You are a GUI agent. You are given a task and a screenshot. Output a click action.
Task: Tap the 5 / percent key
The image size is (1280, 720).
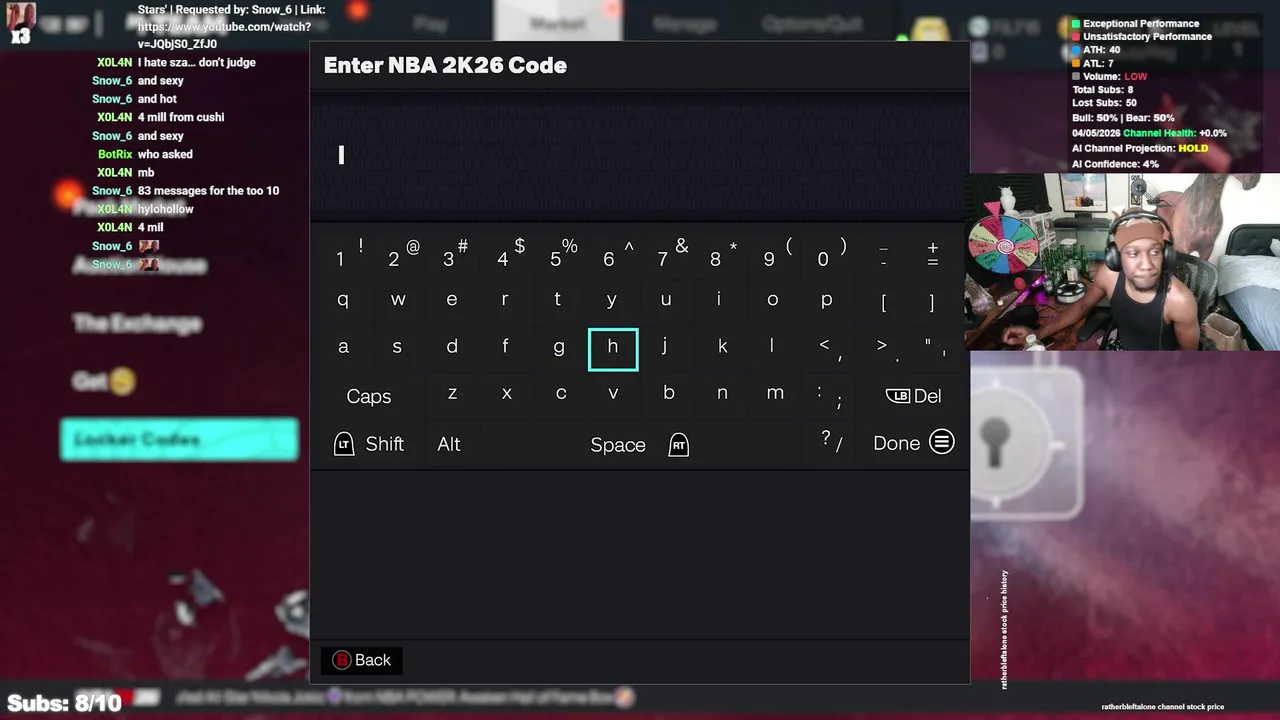point(564,254)
